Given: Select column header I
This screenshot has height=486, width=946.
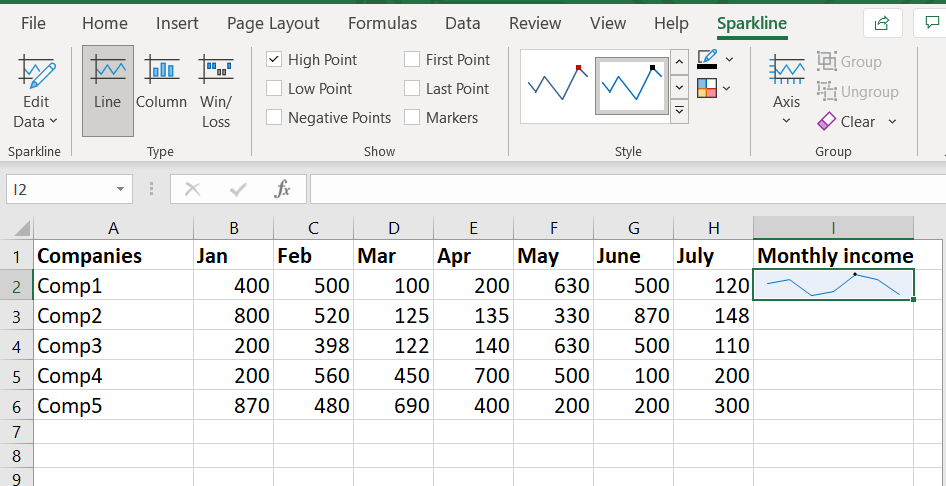Looking at the screenshot, I should (833, 228).
